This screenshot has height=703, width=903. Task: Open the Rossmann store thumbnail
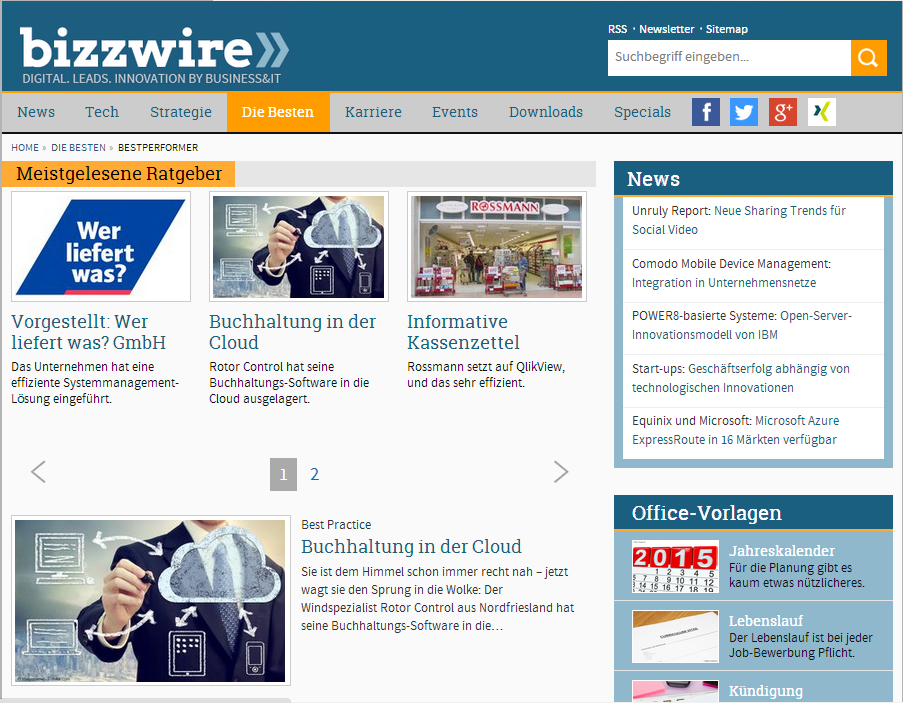coord(497,246)
